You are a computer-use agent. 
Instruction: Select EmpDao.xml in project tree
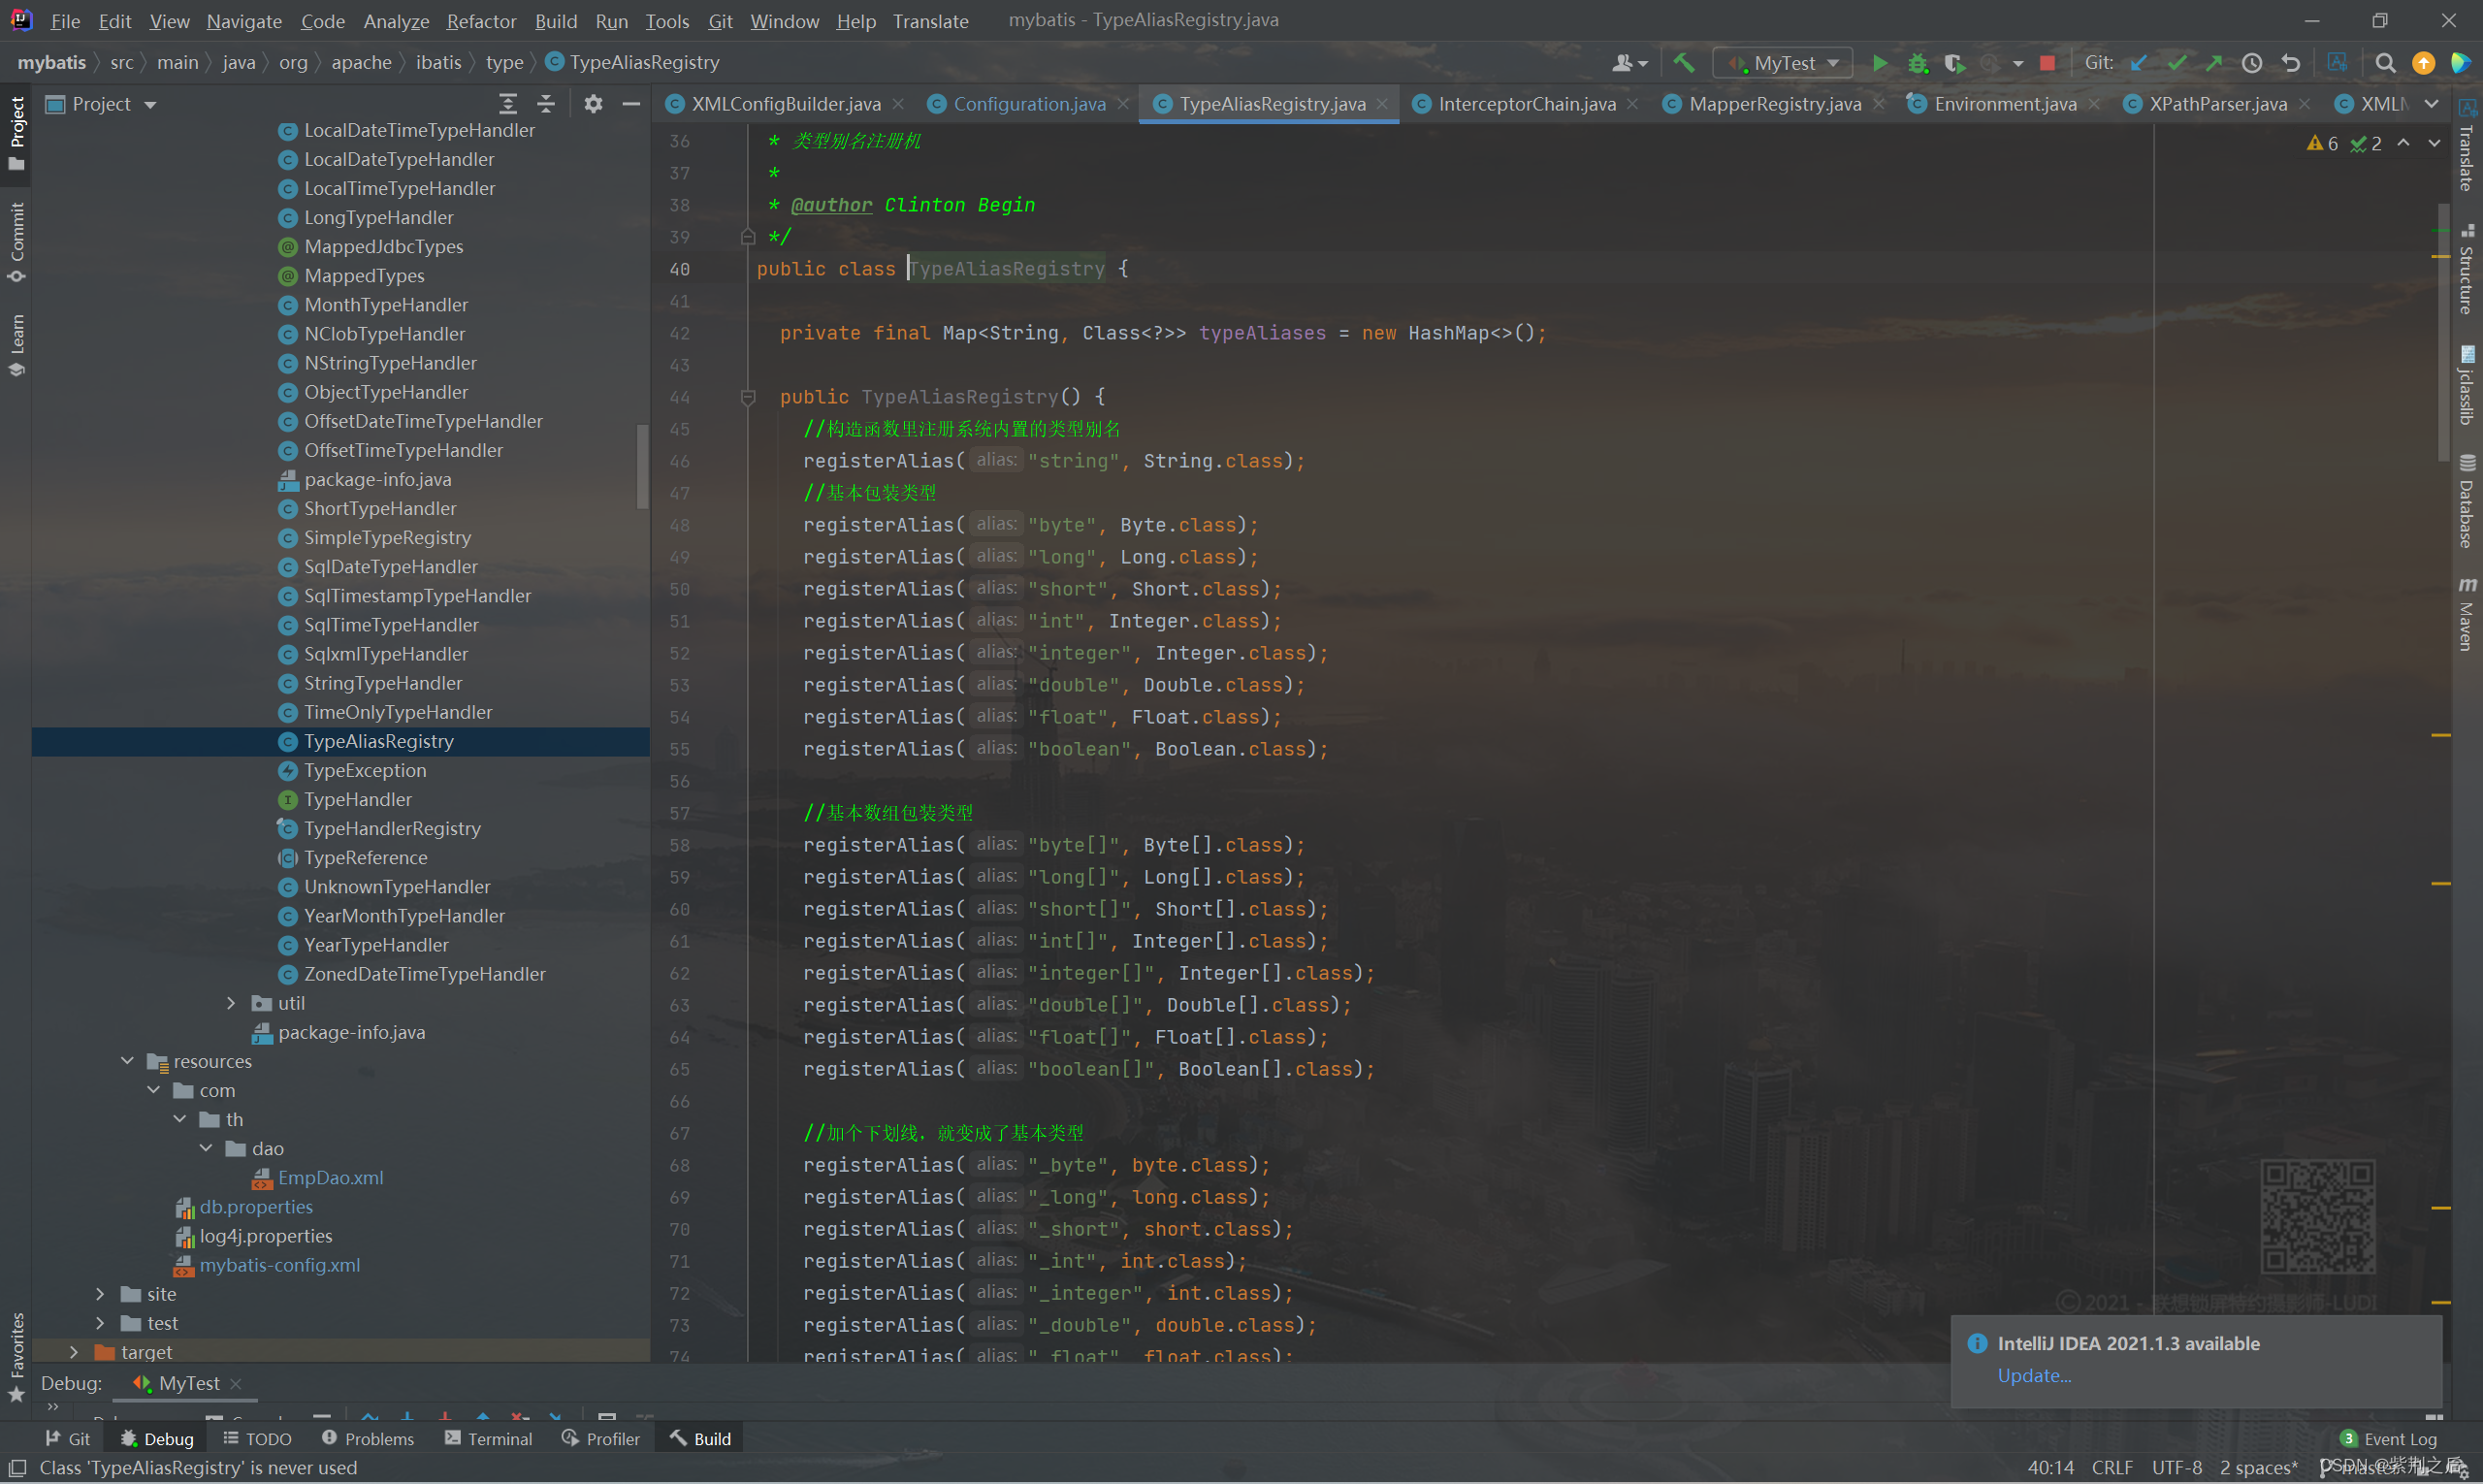click(x=330, y=1178)
